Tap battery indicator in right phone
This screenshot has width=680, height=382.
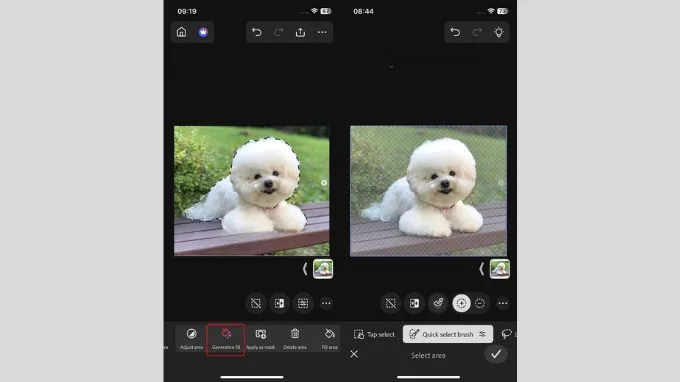[502, 11]
